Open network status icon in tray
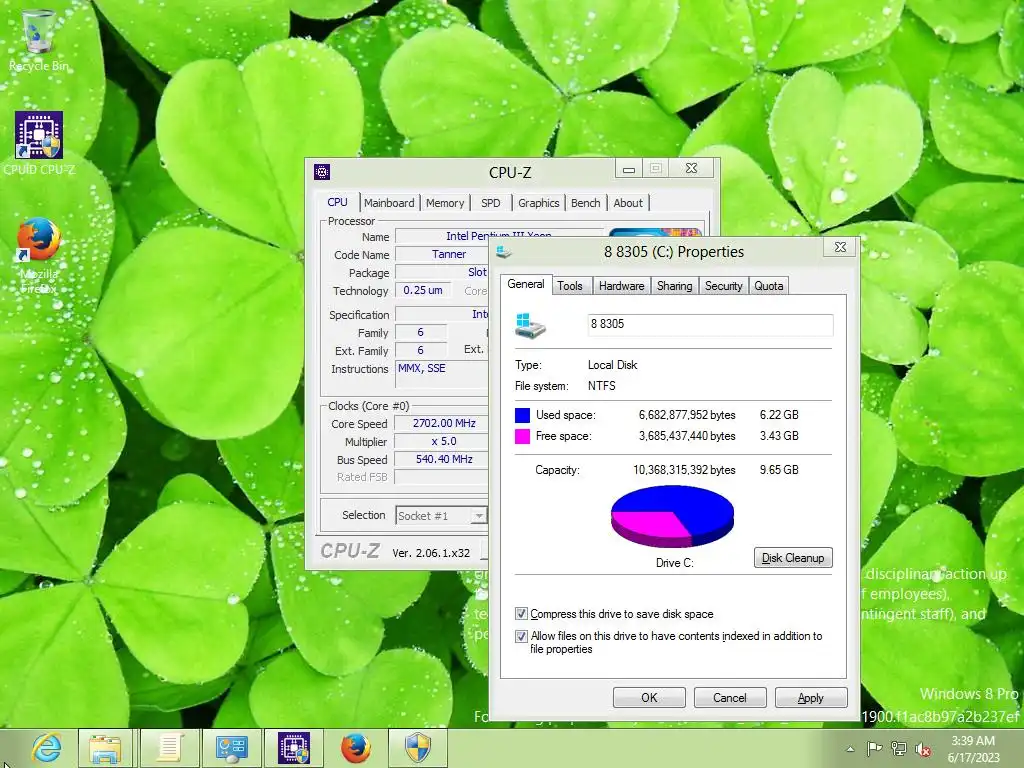 pyautogui.click(x=899, y=748)
